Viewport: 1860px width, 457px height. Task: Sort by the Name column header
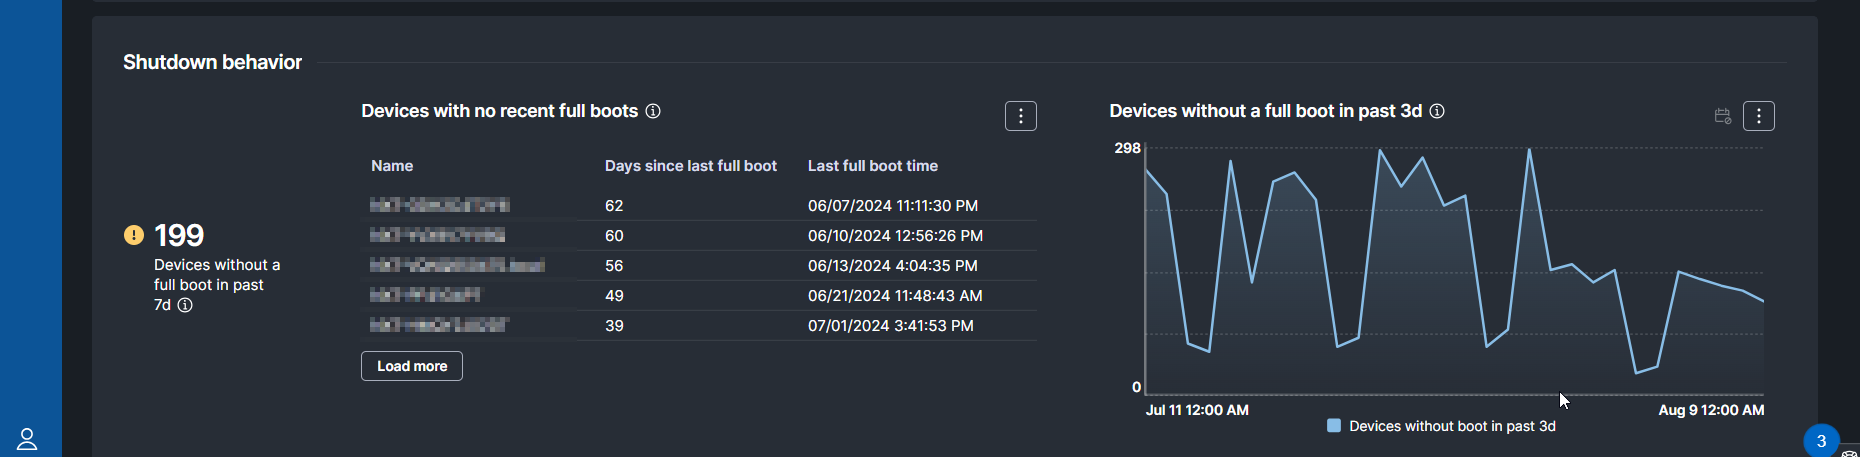click(392, 166)
